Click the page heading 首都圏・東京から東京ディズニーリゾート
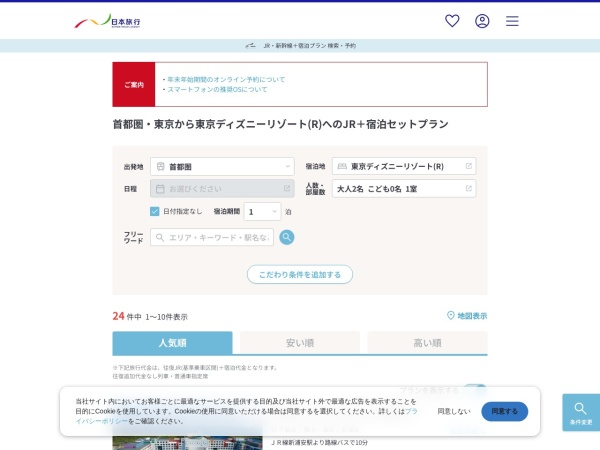This screenshot has height=450, width=600. 280,124
